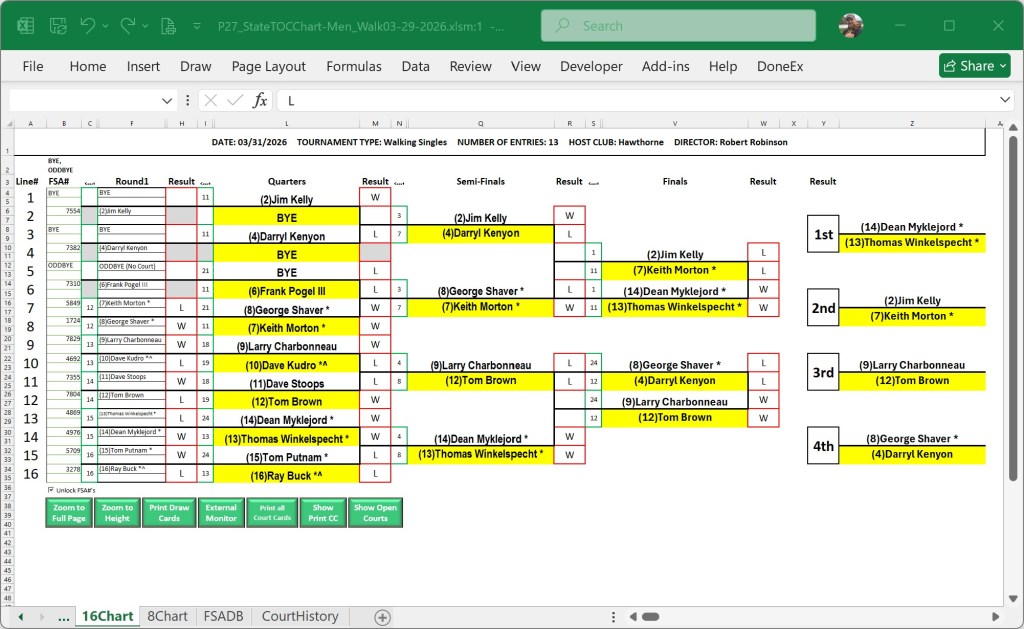Open the Insert Function fx icon
1024x629 pixels.
tap(260, 100)
